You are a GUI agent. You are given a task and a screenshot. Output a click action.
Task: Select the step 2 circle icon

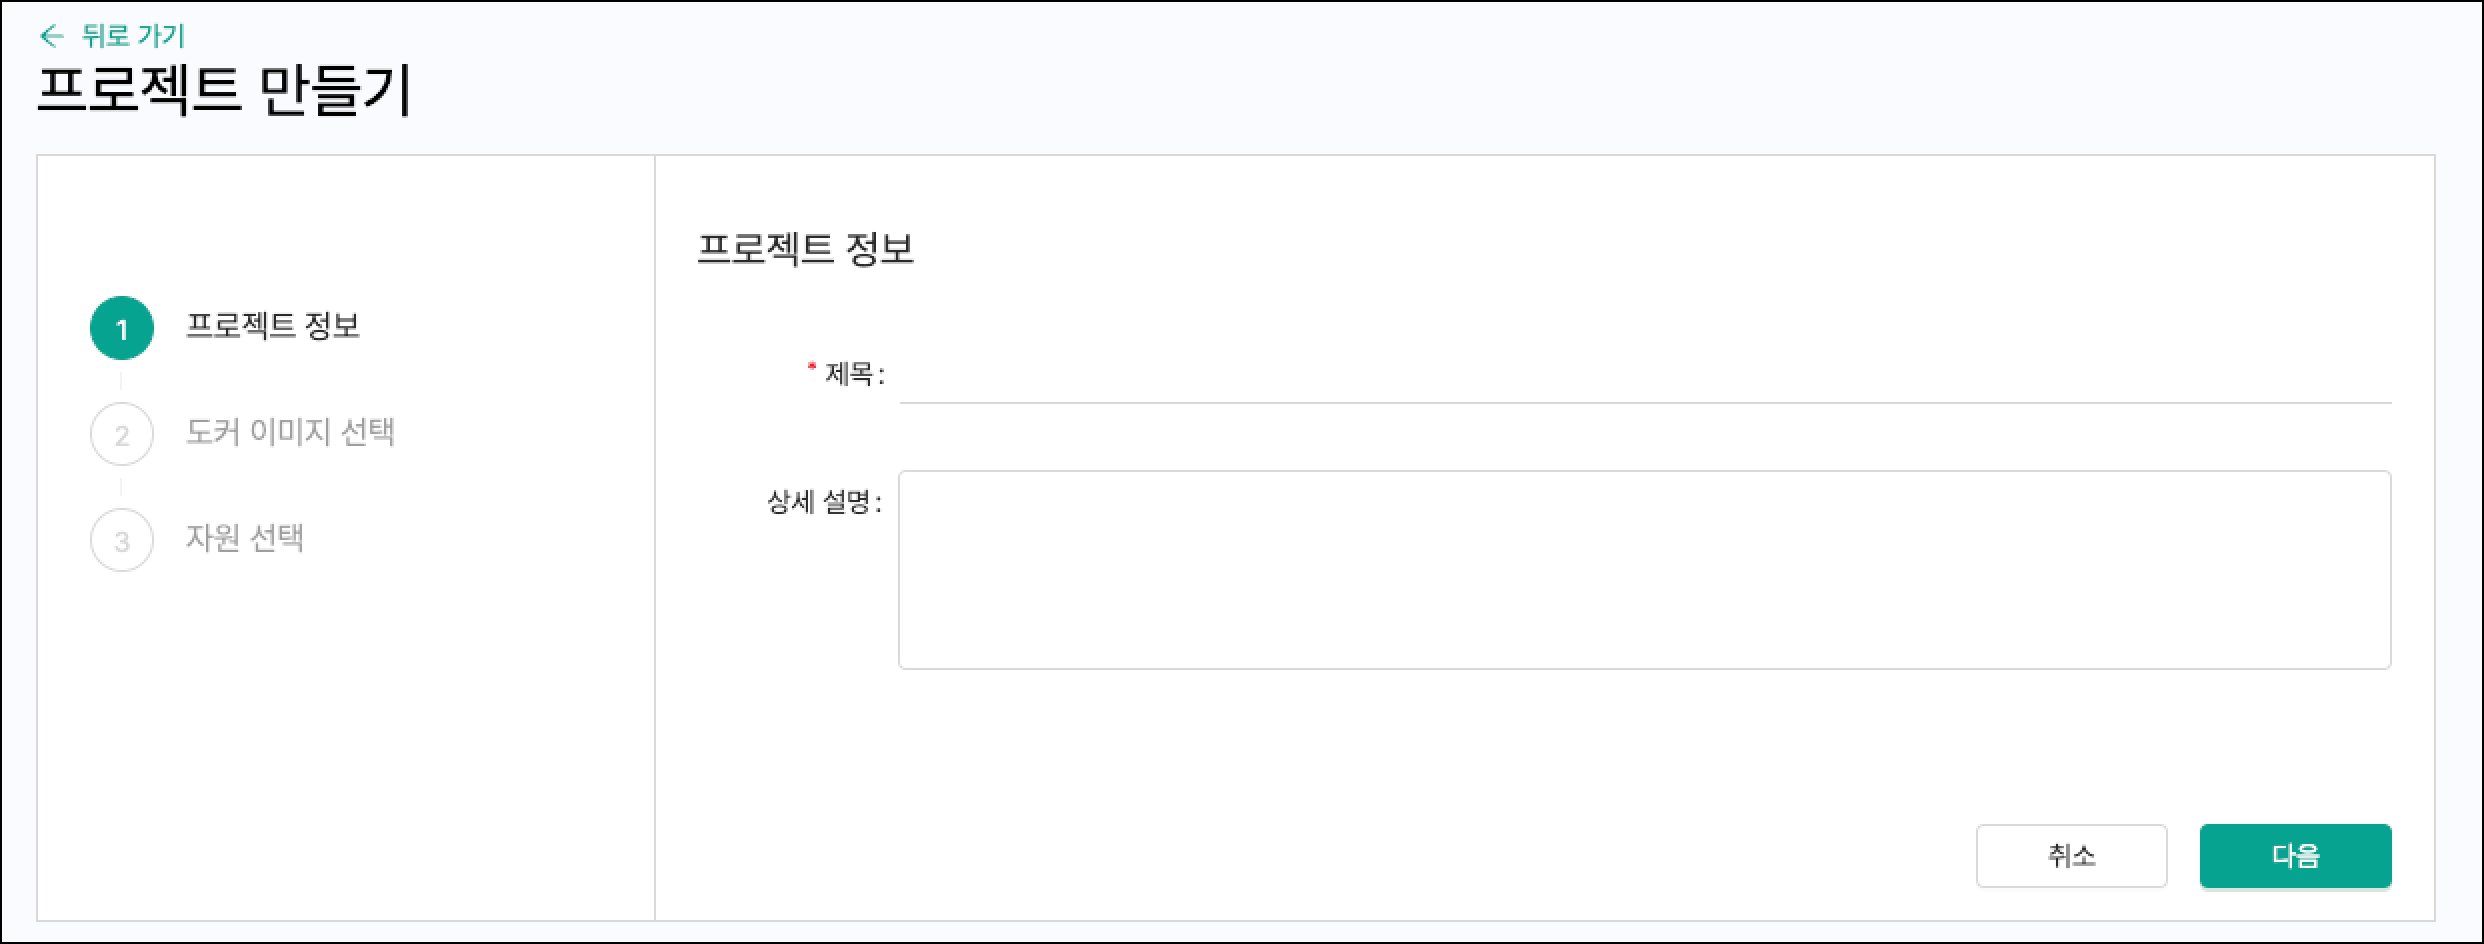click(x=122, y=434)
